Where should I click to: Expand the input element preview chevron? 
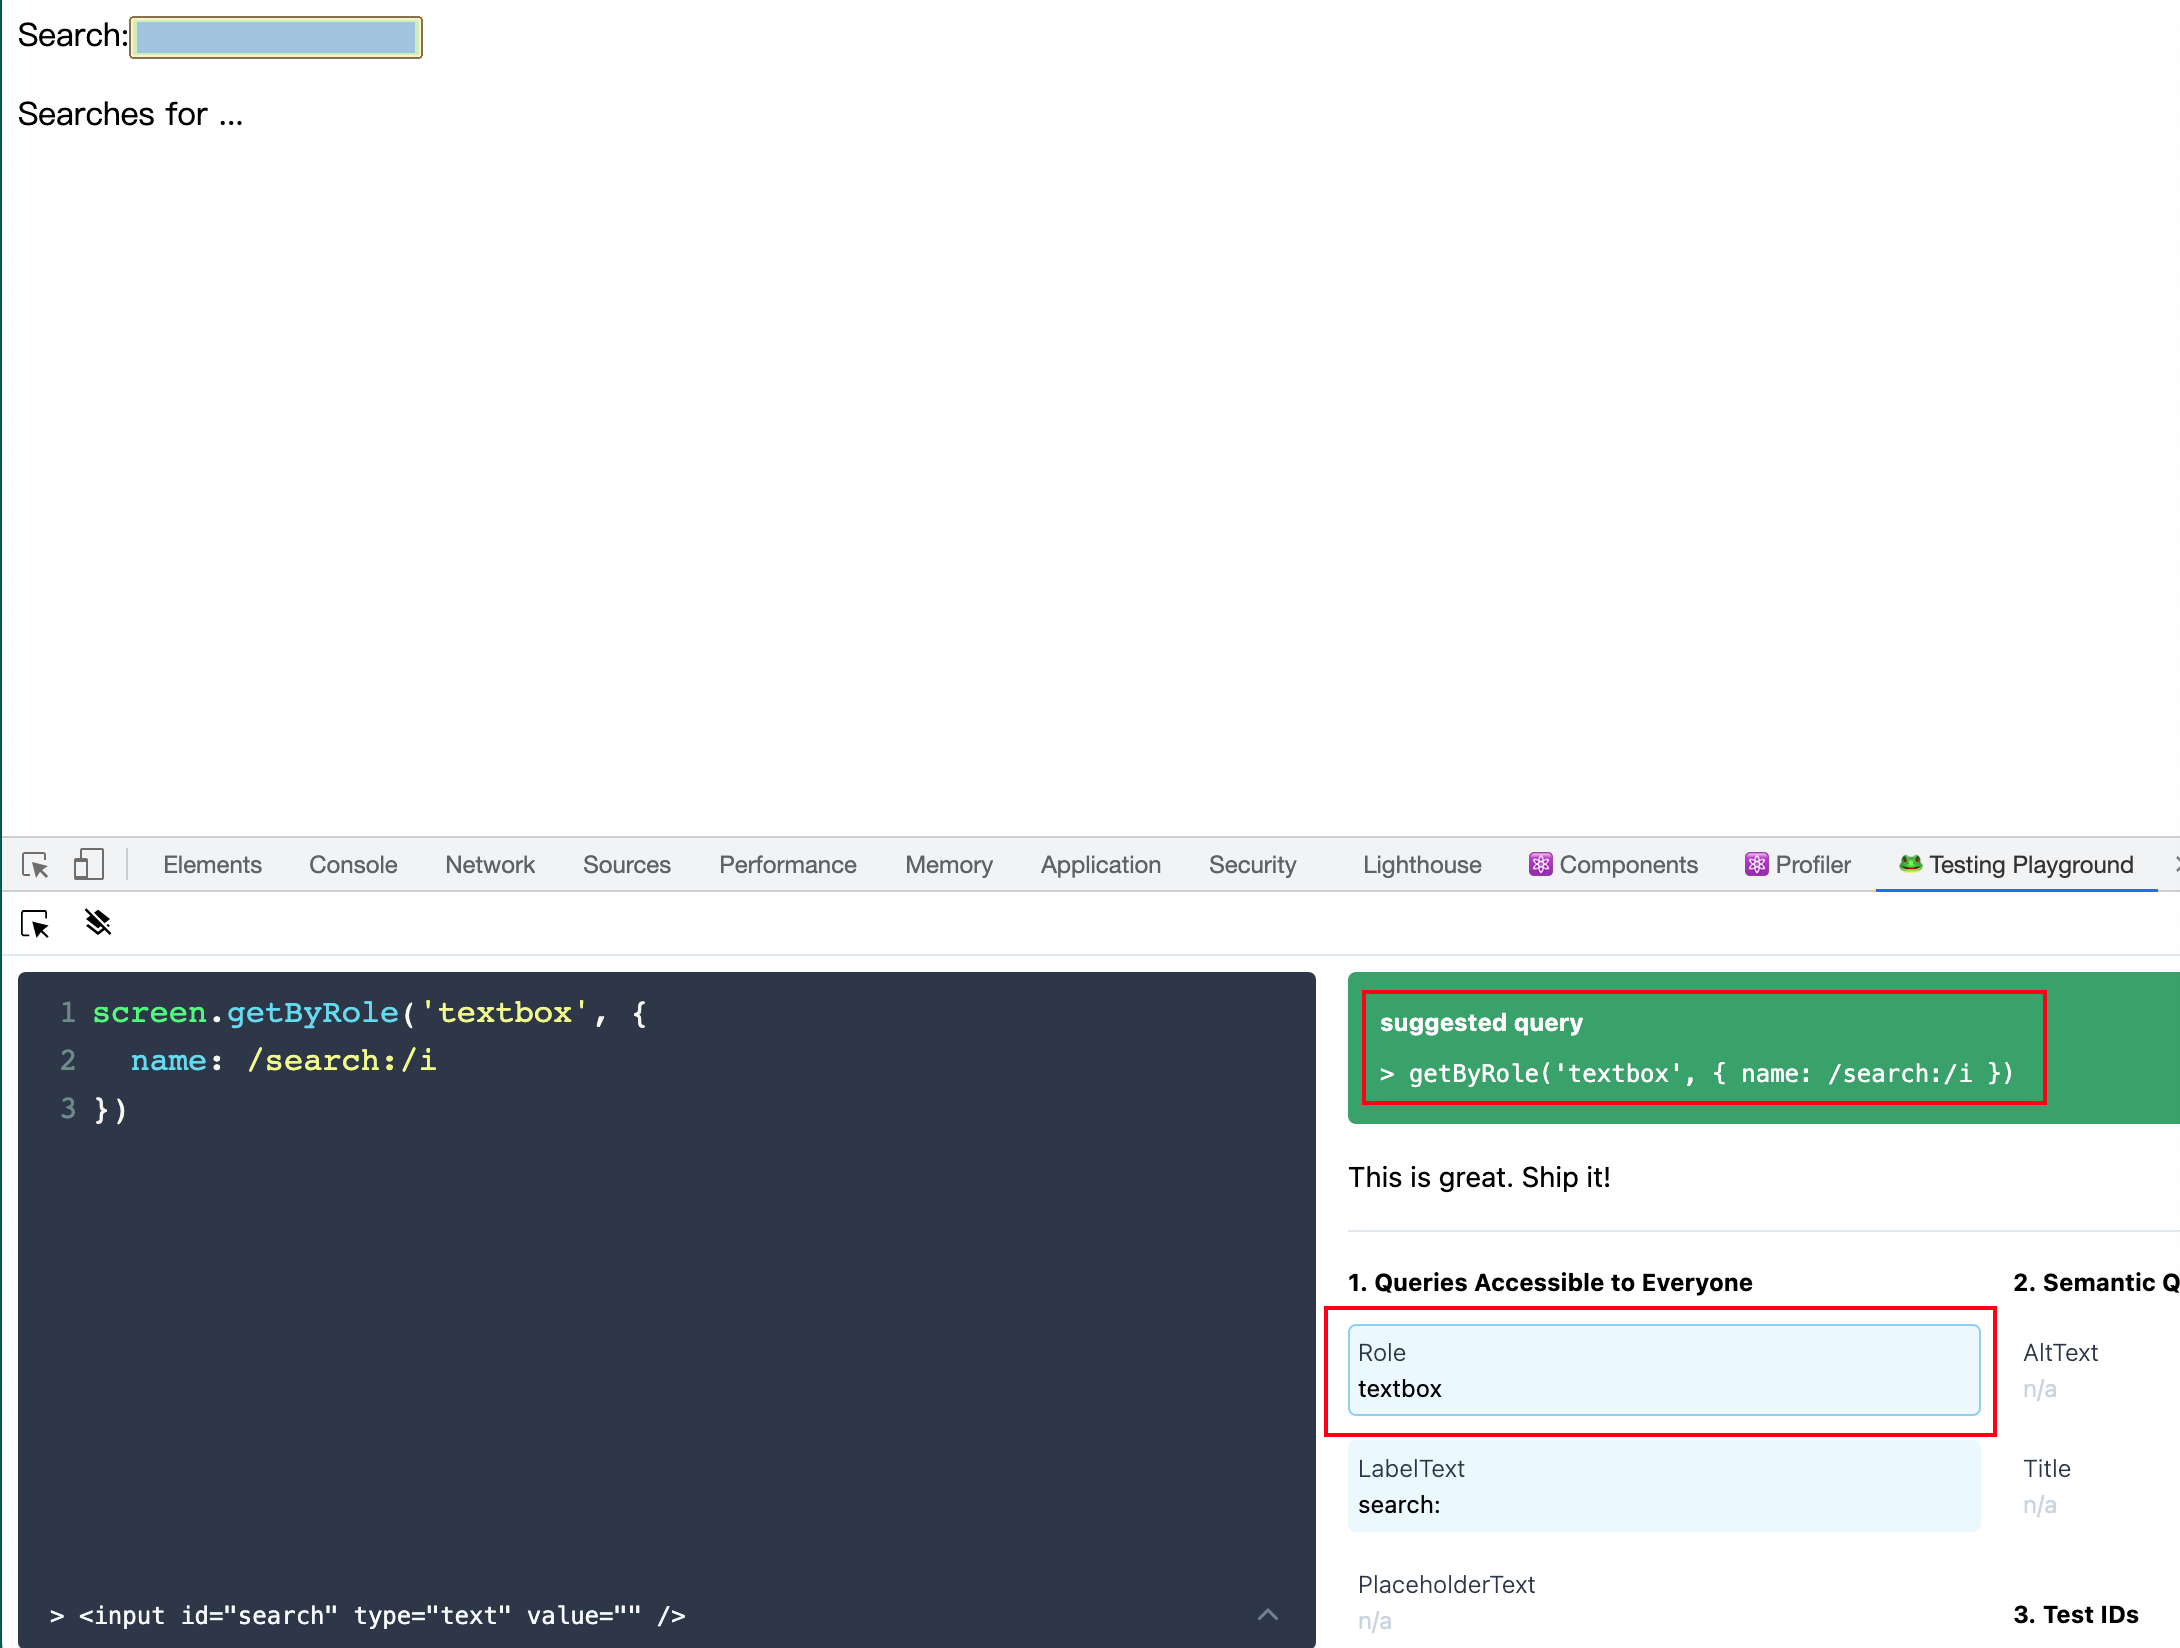1268,1614
